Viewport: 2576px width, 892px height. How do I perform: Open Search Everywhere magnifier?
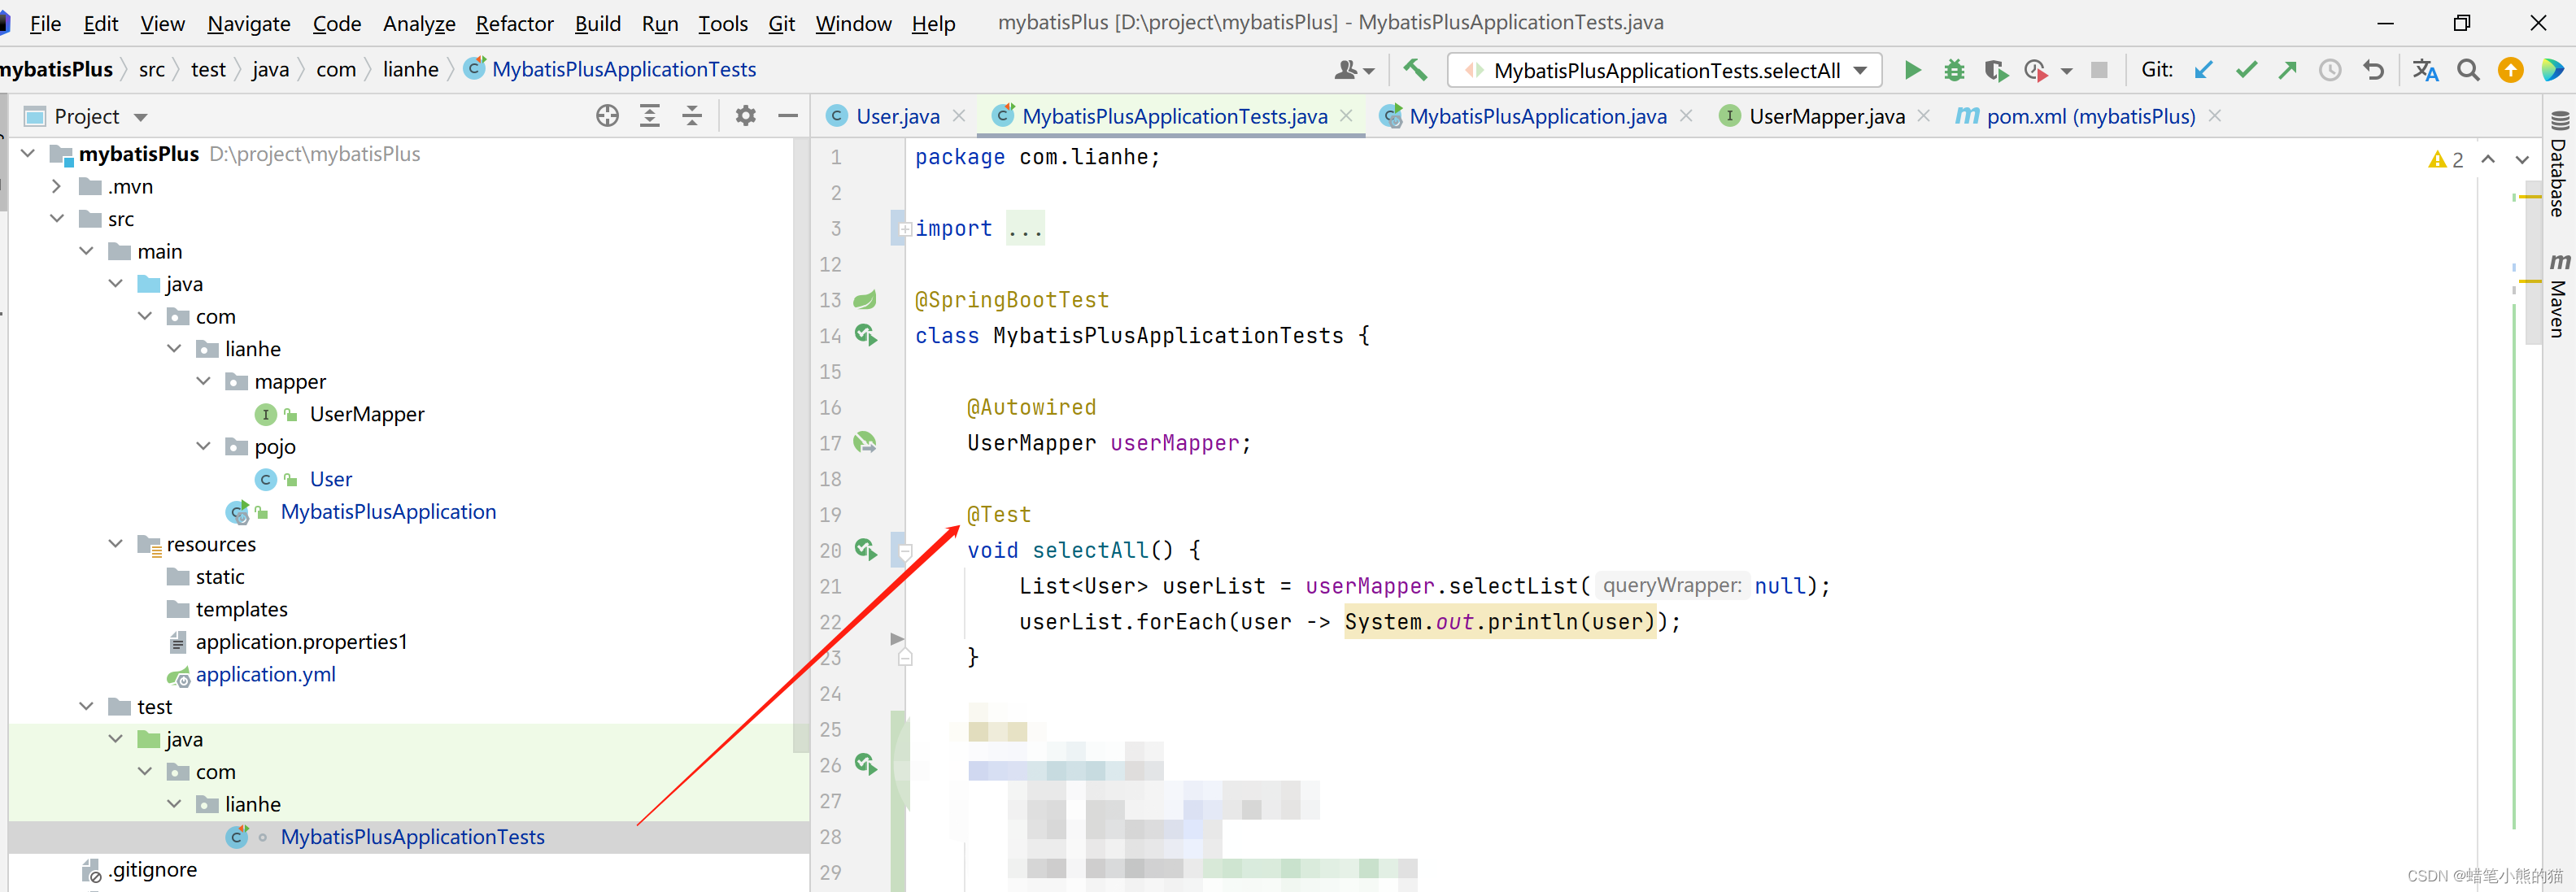pos(2468,70)
